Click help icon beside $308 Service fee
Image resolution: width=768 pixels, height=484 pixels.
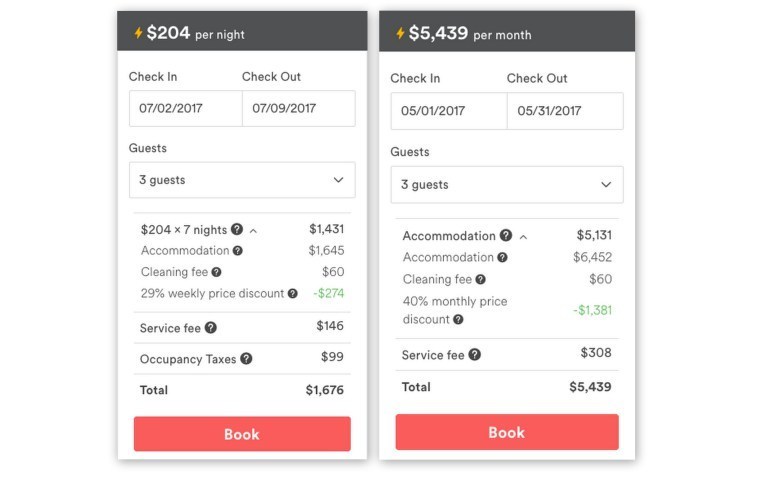[x=475, y=355]
